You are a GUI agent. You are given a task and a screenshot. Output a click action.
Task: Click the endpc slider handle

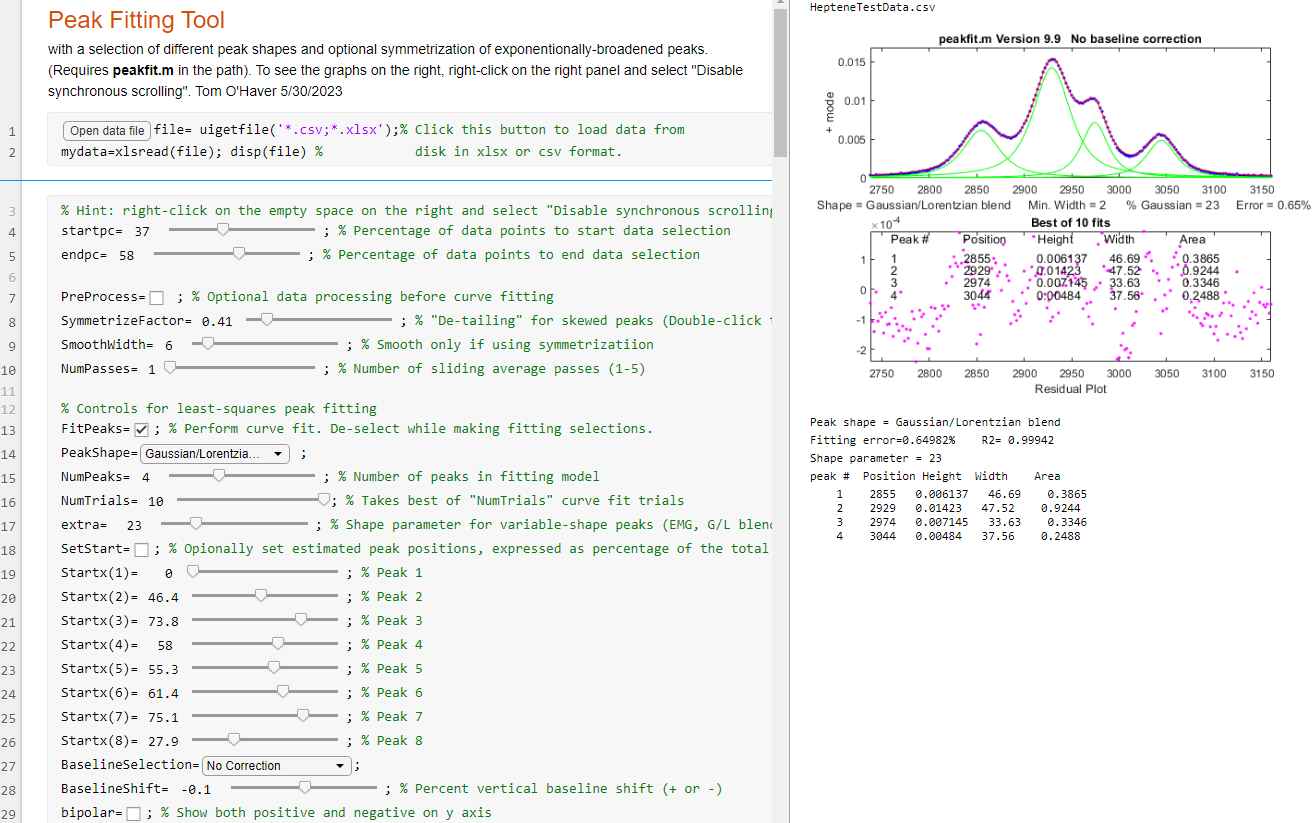click(x=238, y=255)
